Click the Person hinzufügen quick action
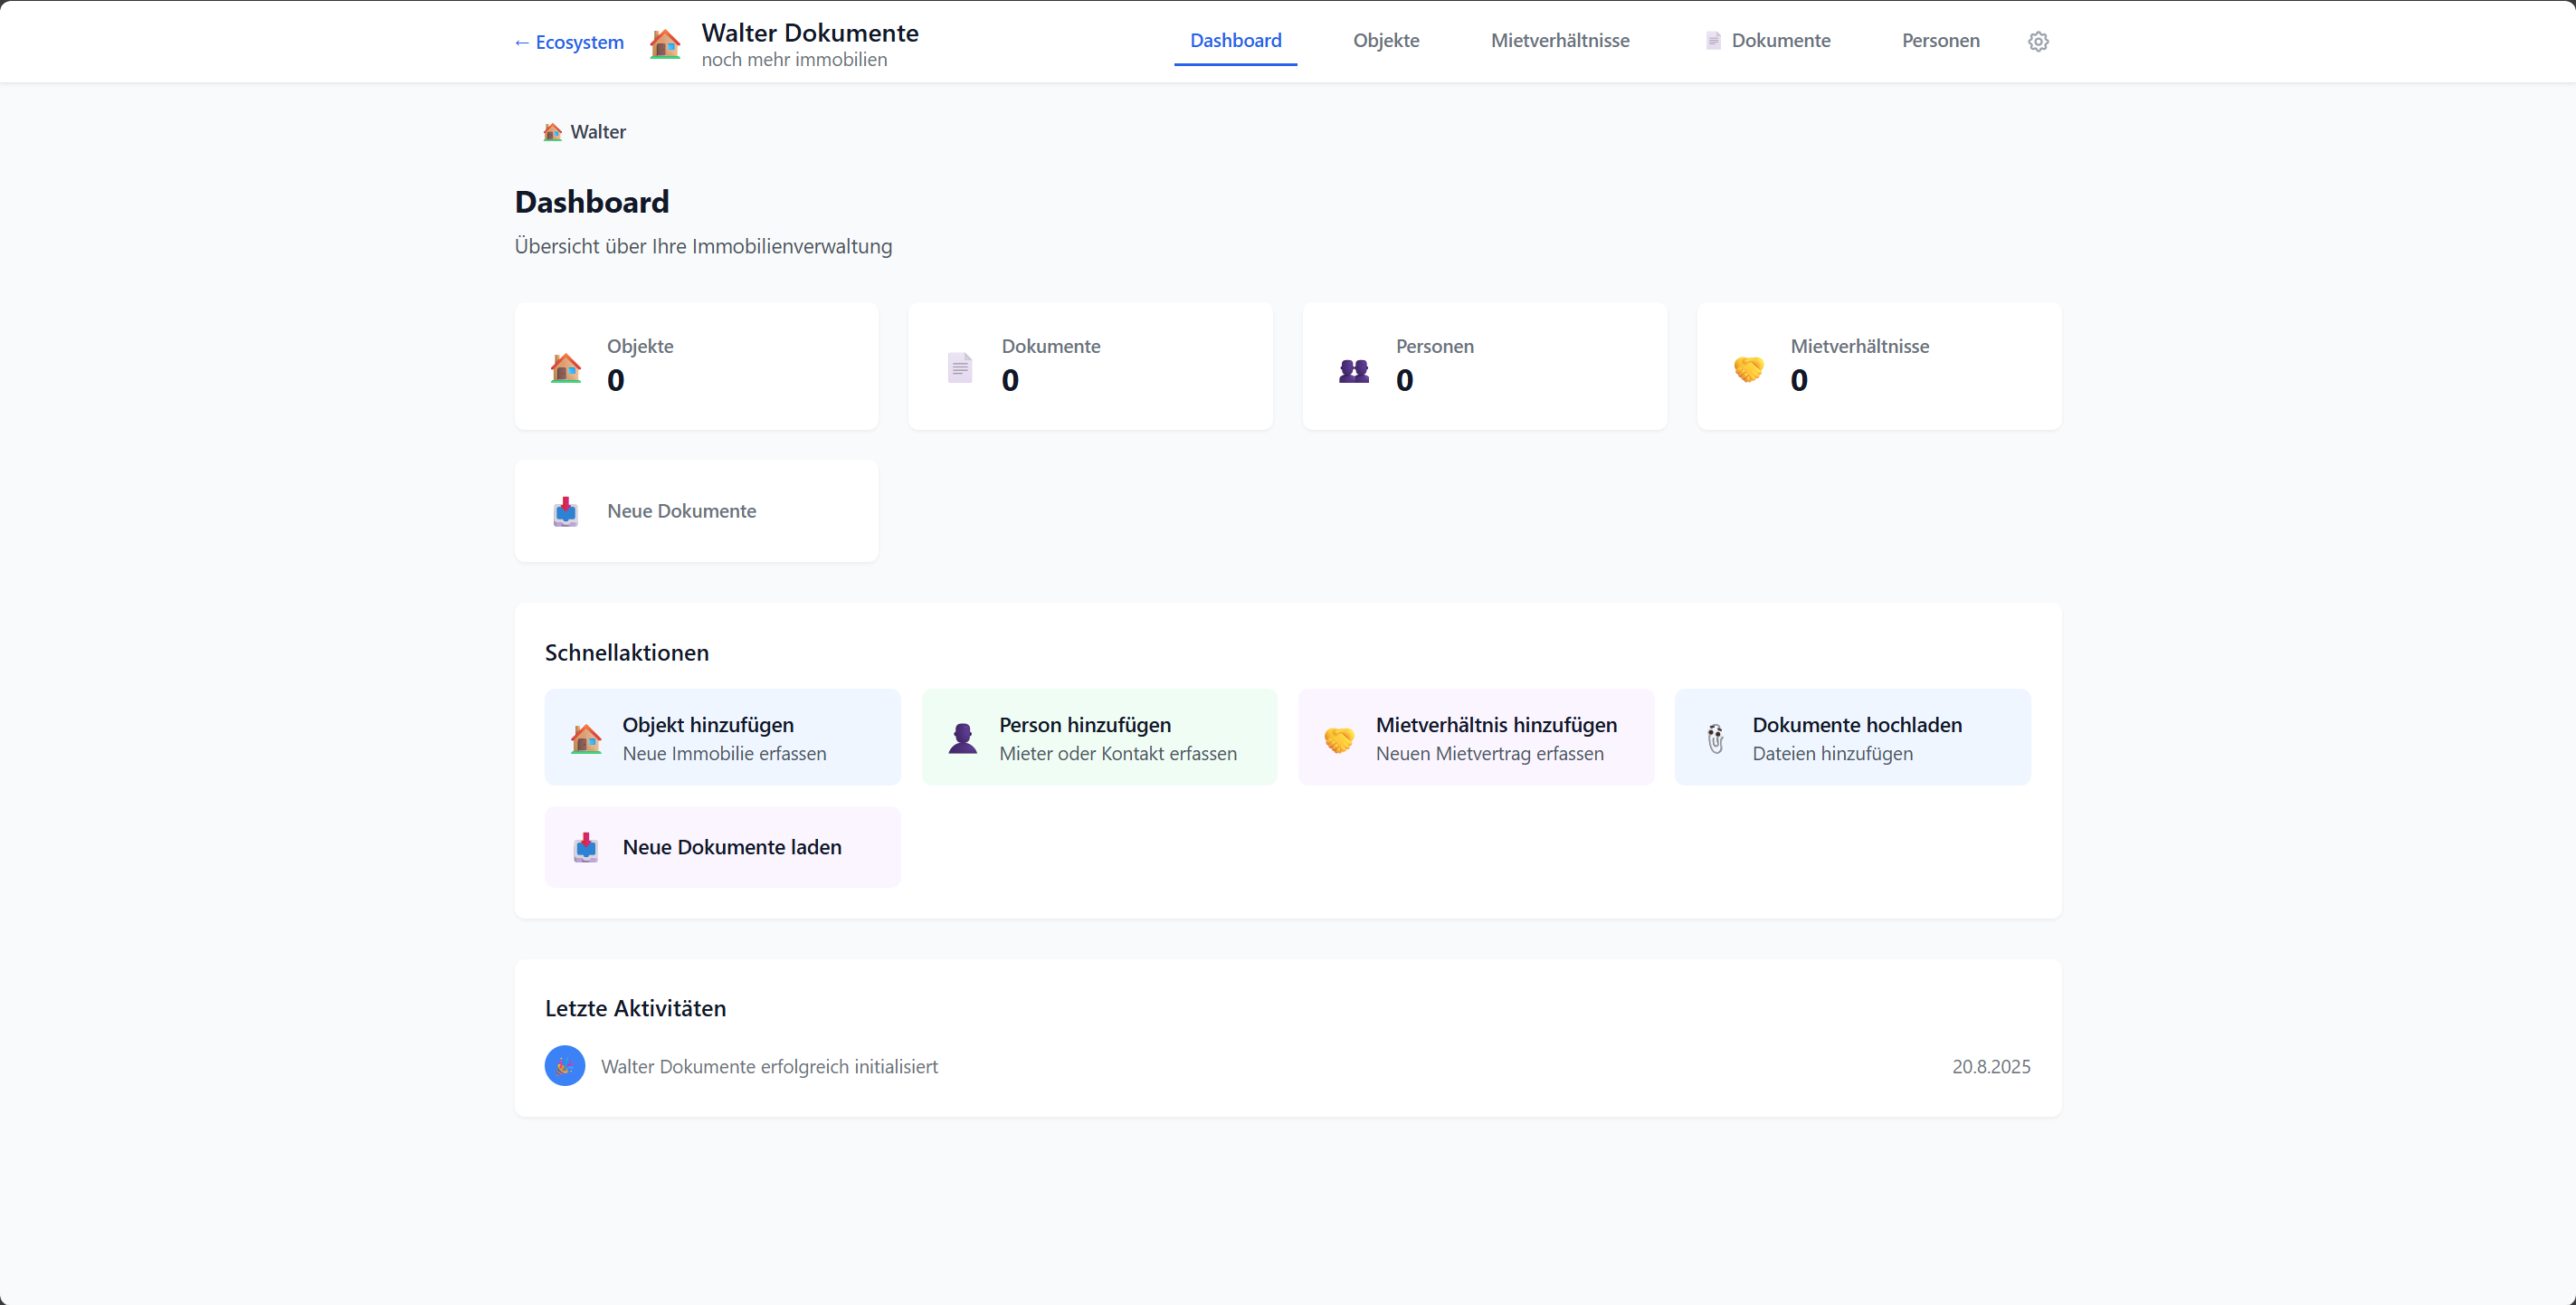 [1099, 738]
